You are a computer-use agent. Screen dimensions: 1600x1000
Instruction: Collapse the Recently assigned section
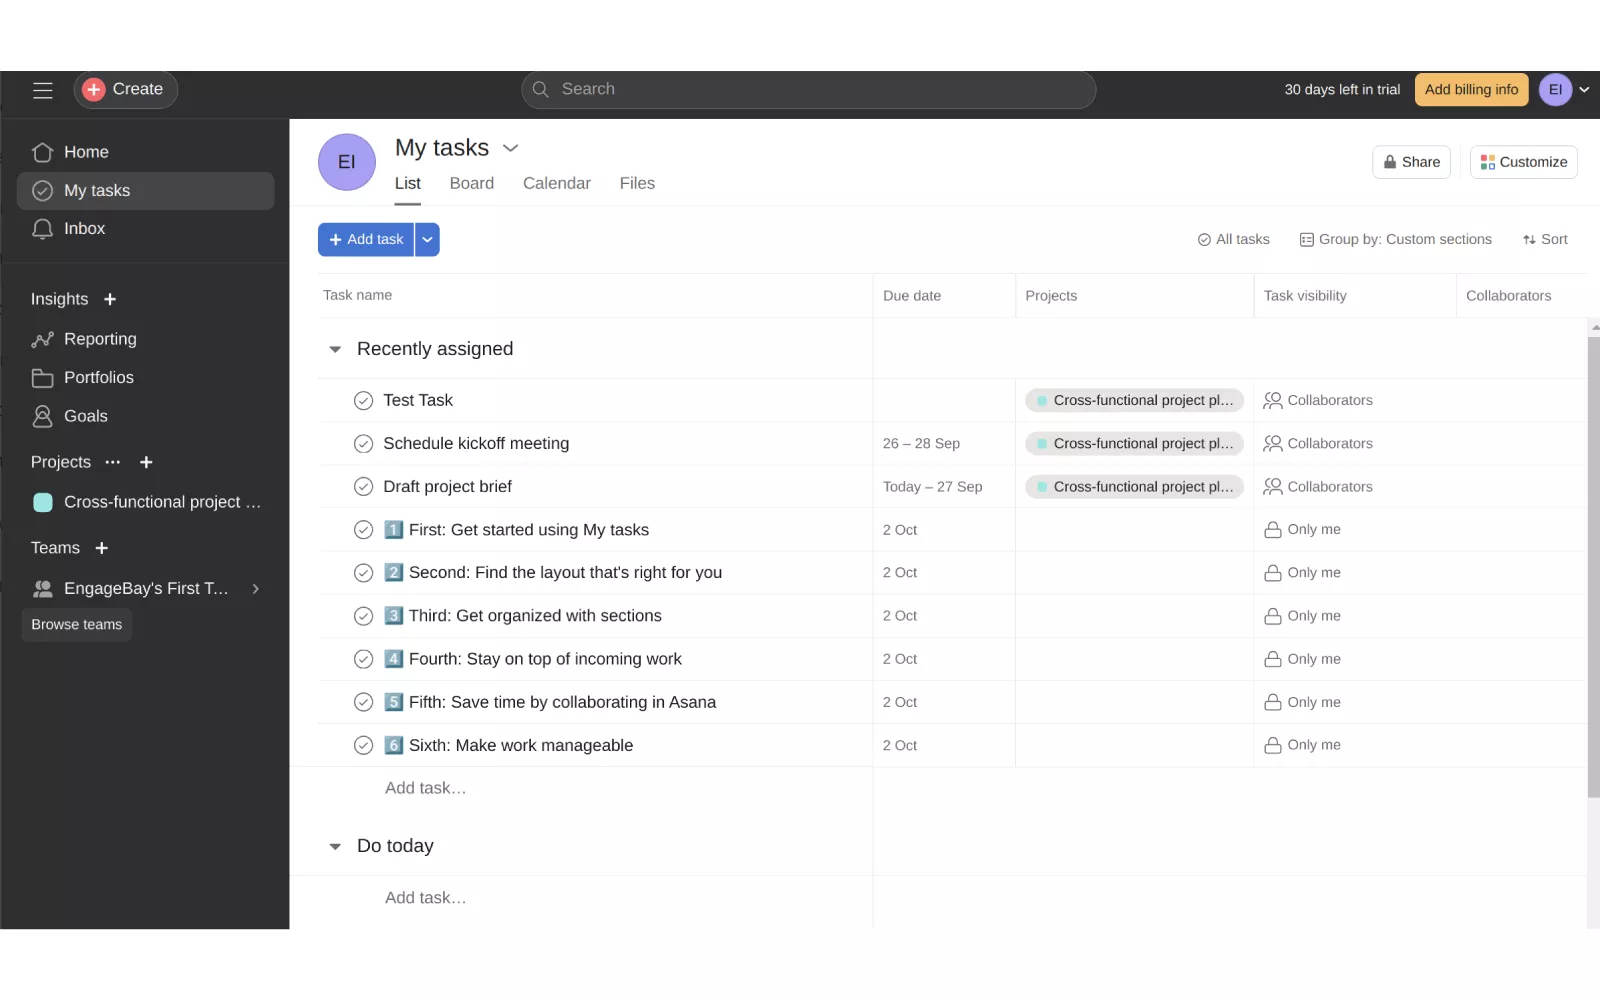pyautogui.click(x=335, y=349)
